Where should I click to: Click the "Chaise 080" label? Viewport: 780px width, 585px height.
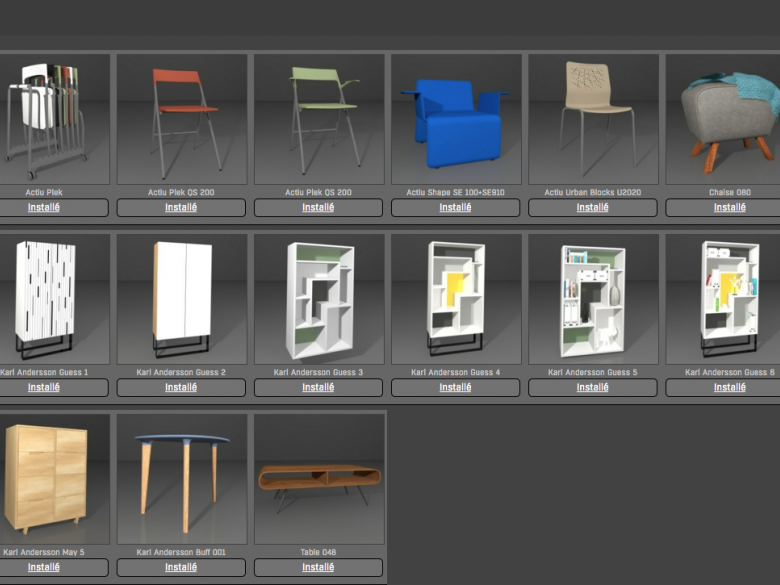pos(730,192)
